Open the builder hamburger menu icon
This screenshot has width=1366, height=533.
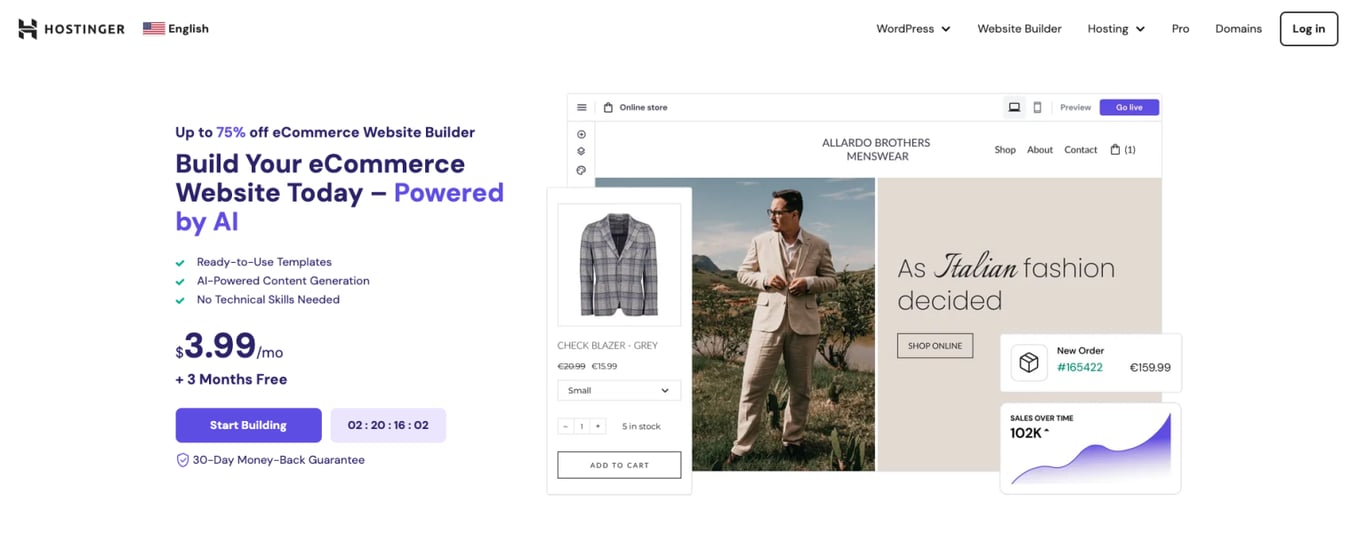click(x=582, y=107)
